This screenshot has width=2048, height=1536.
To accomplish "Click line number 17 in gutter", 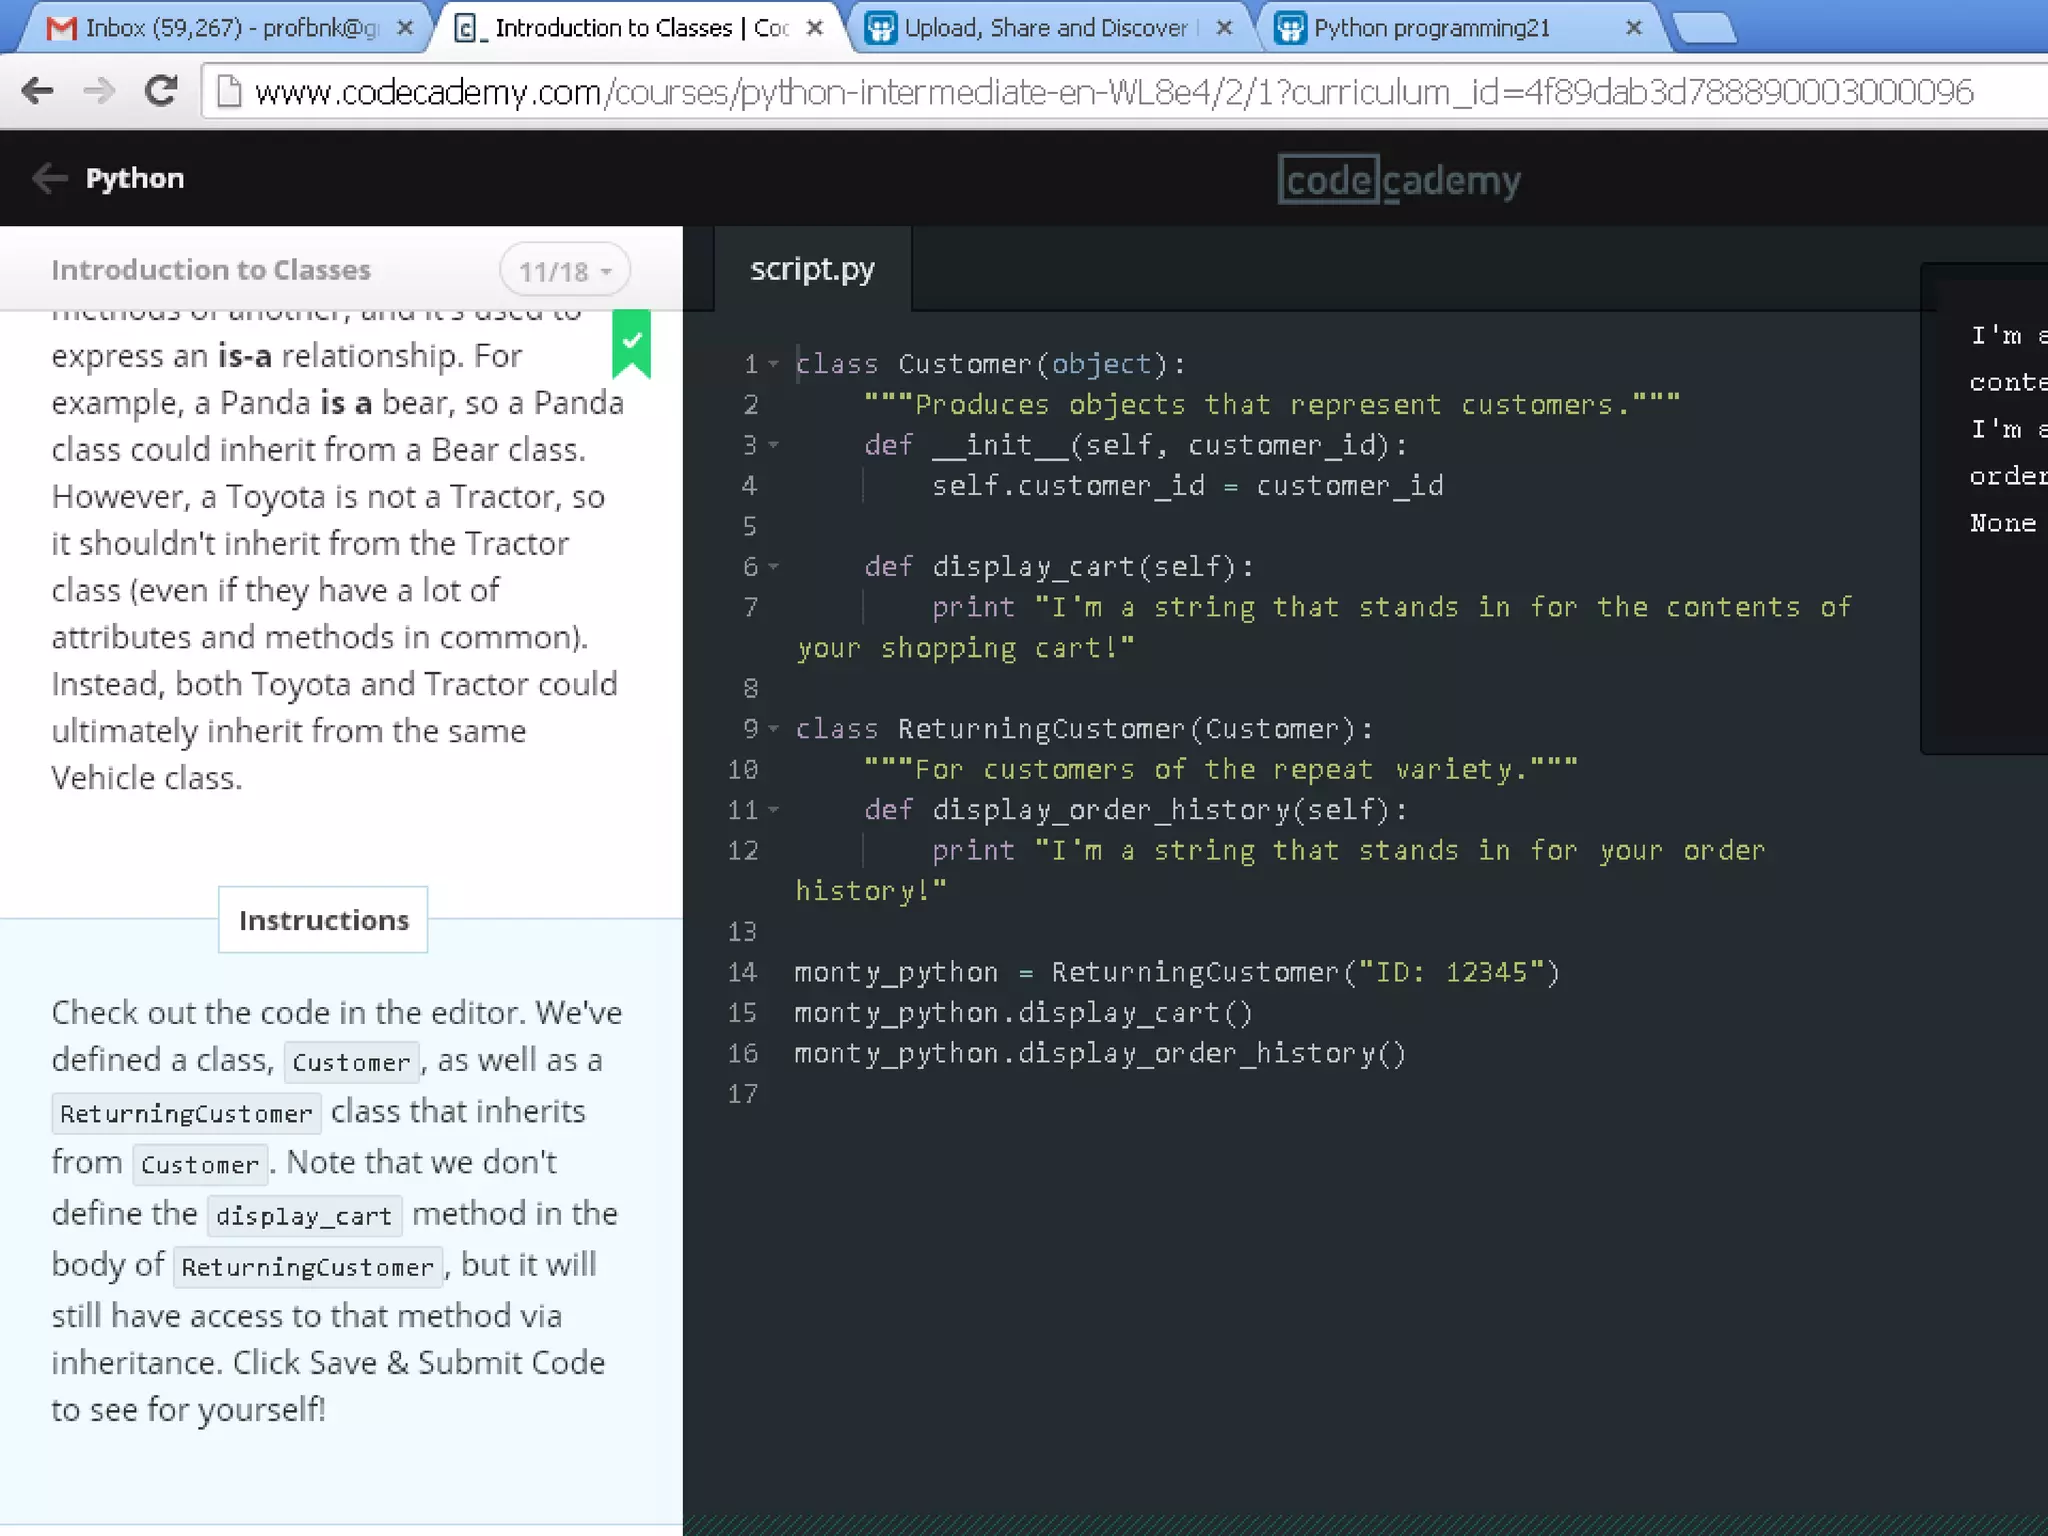I will coord(742,1094).
